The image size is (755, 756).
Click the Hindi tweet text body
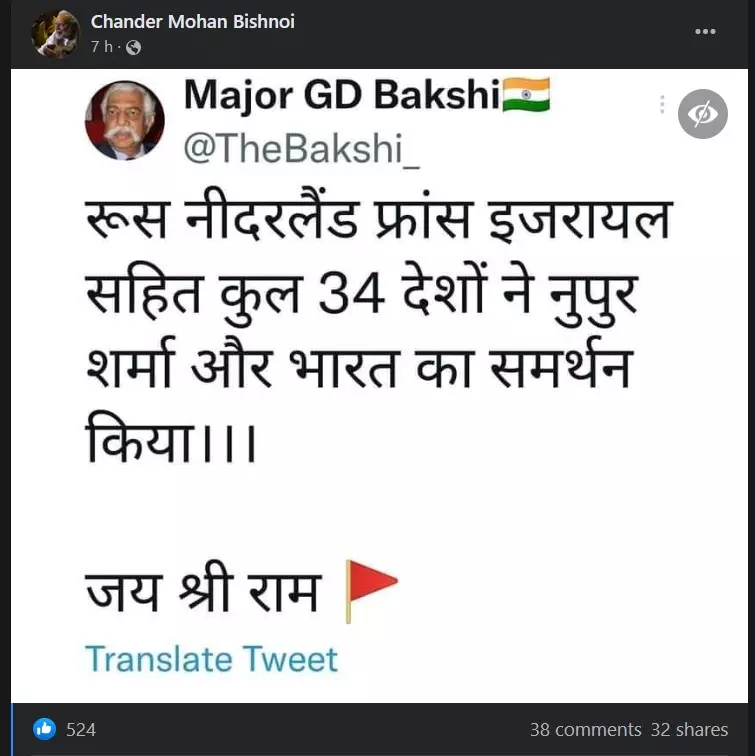click(379, 331)
